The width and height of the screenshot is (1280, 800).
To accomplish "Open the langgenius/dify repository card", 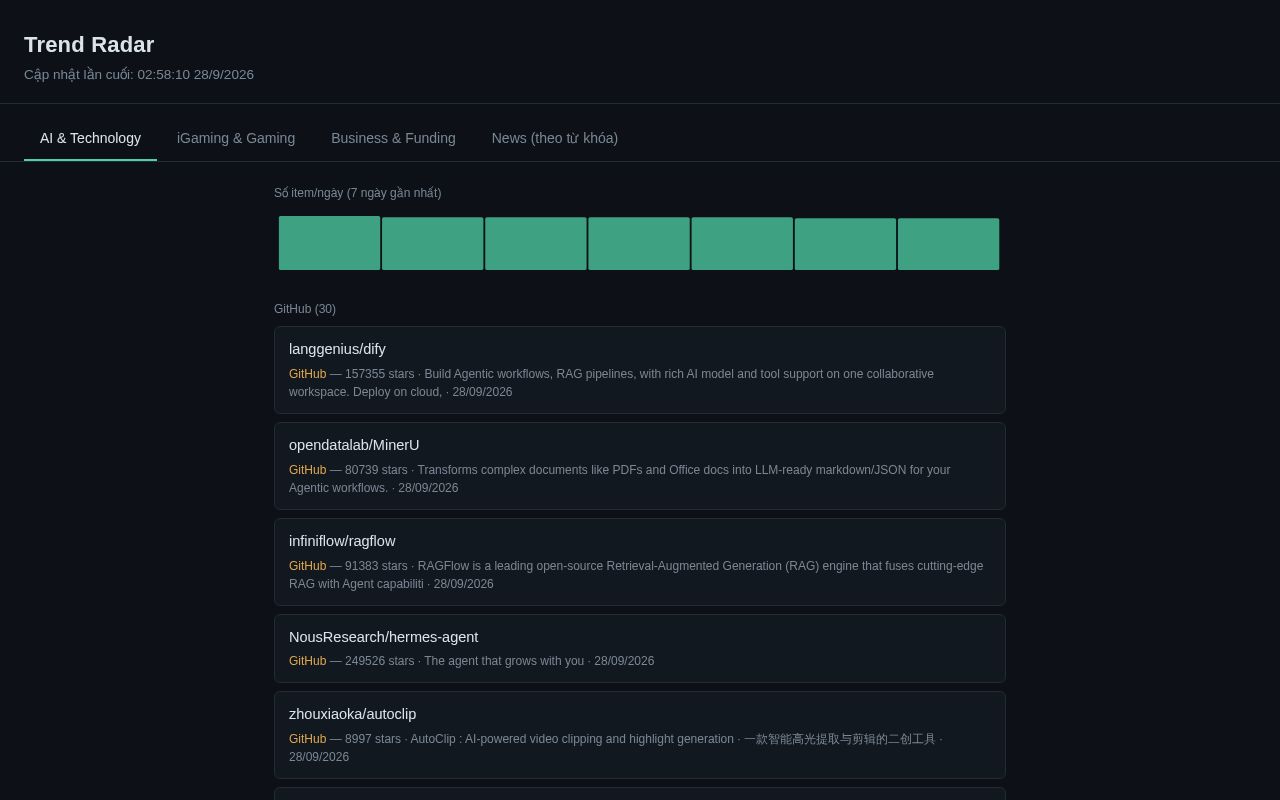I will pyautogui.click(x=640, y=370).
